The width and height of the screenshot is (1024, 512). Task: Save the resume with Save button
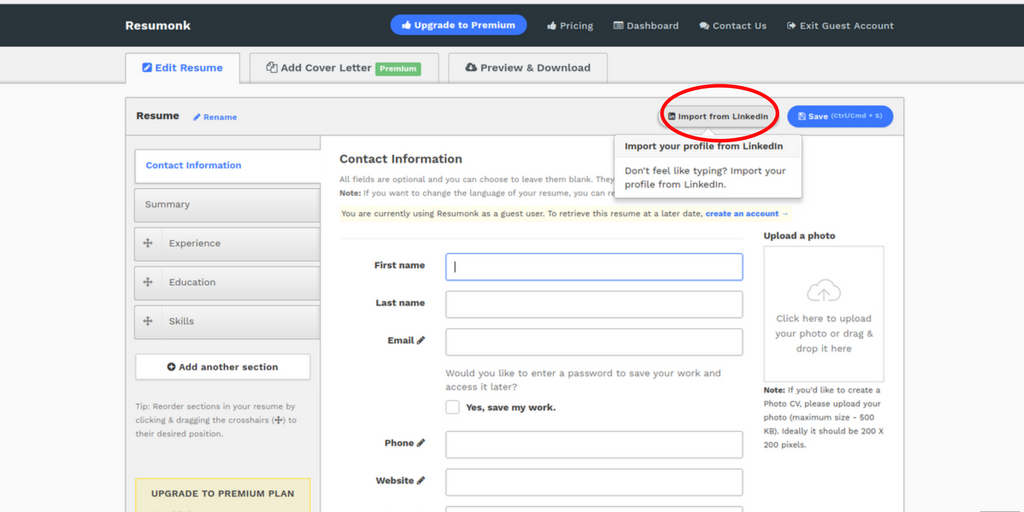840,116
